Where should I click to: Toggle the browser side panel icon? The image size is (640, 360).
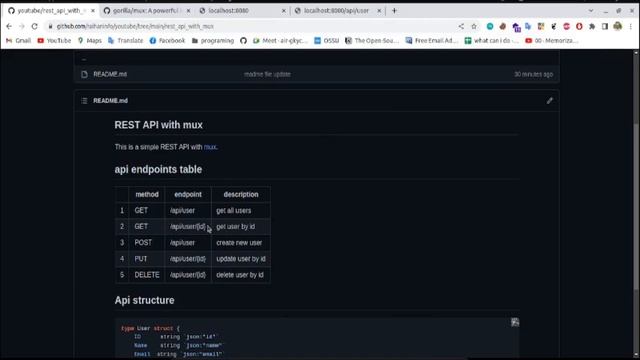(x=605, y=26)
